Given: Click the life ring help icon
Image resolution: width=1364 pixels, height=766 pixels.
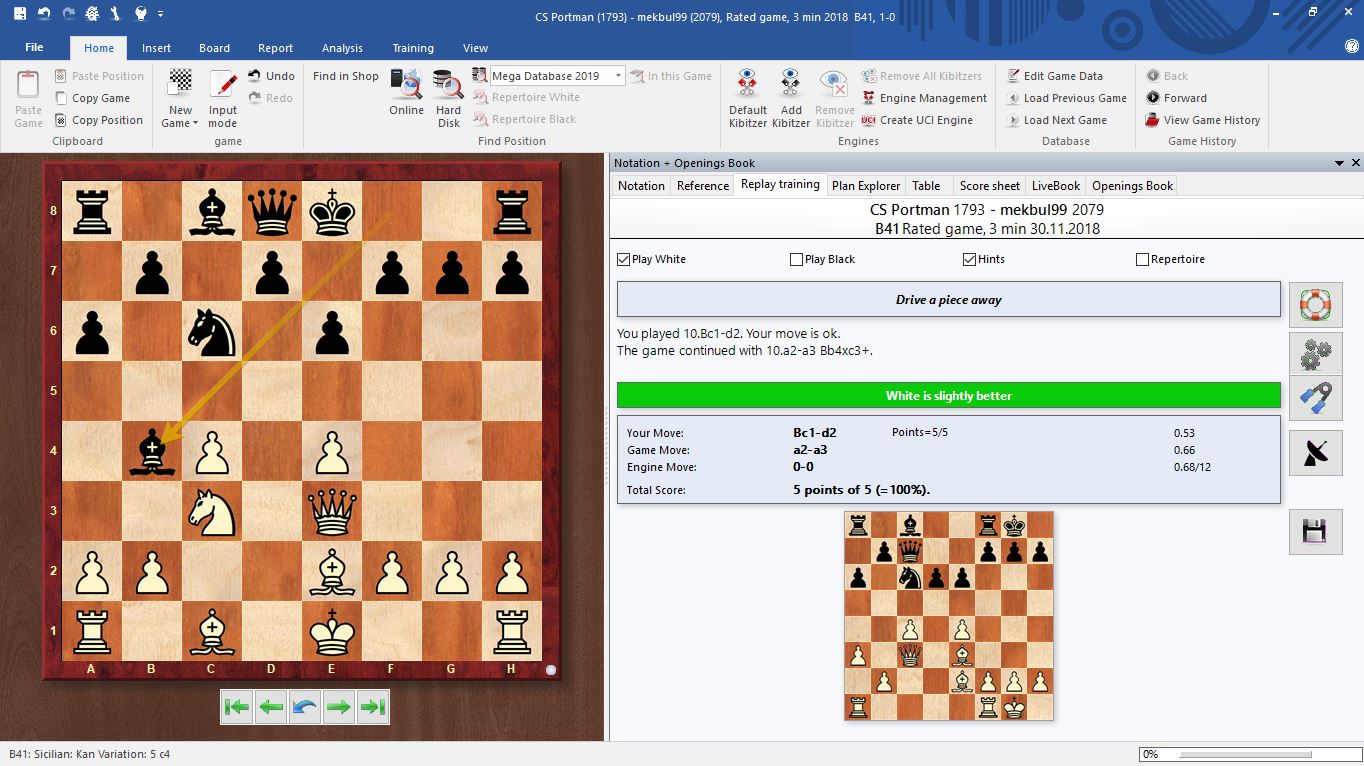Looking at the screenshot, I should 1315,305.
